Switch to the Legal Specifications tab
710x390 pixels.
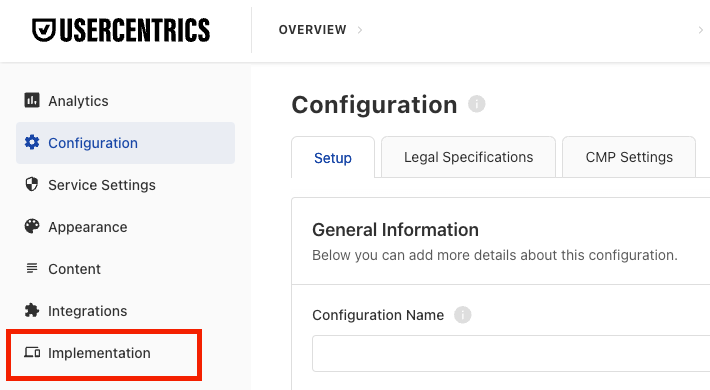click(x=468, y=157)
